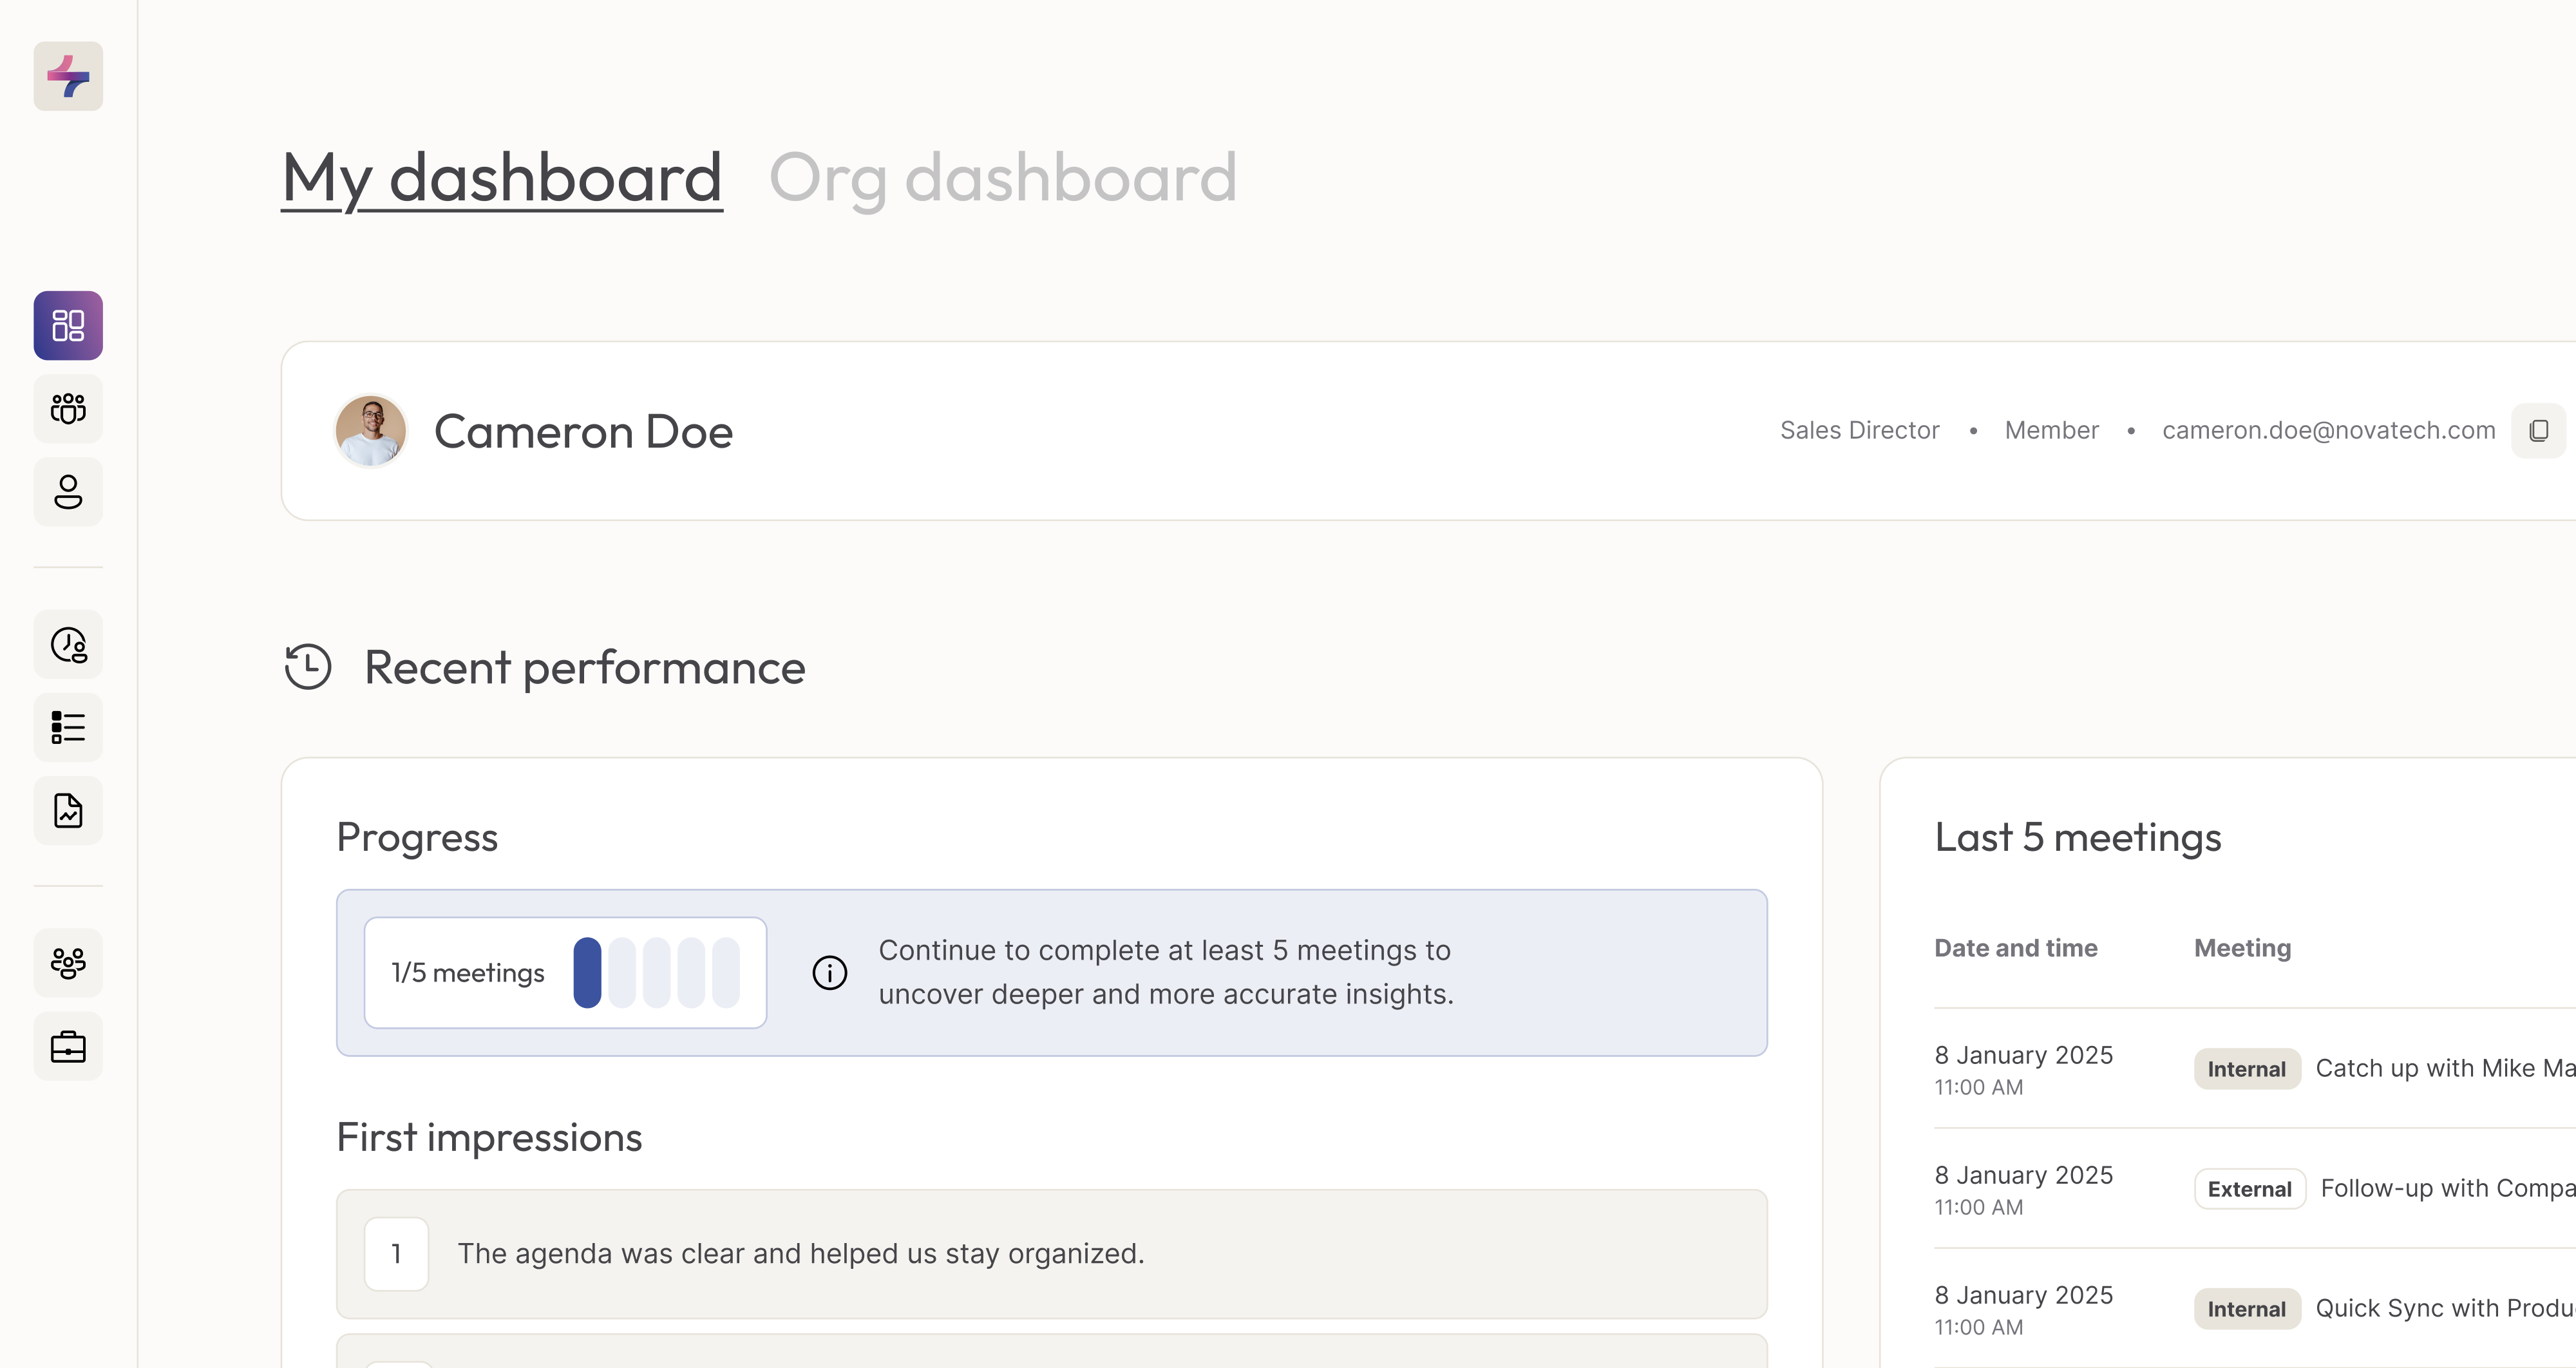Viewport: 2576px width, 1368px height.
Task: Open the checklist sidebar icon
Action: point(68,727)
